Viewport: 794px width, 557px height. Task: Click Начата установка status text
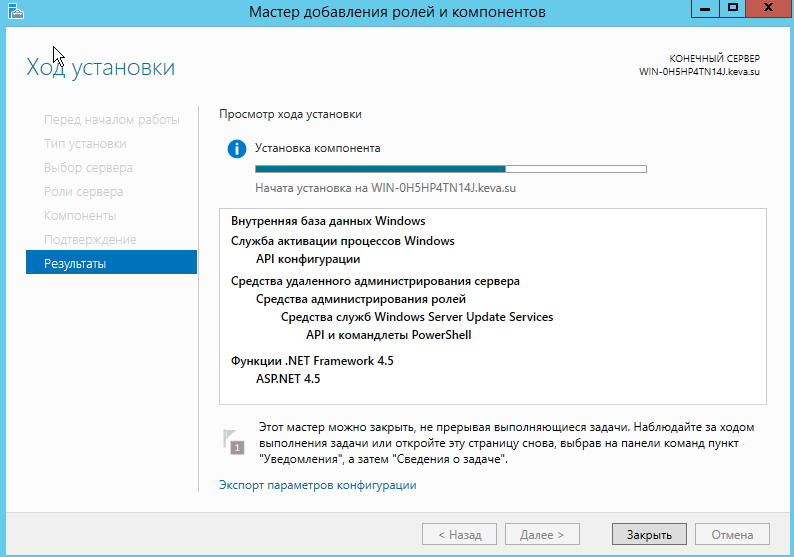(x=385, y=188)
